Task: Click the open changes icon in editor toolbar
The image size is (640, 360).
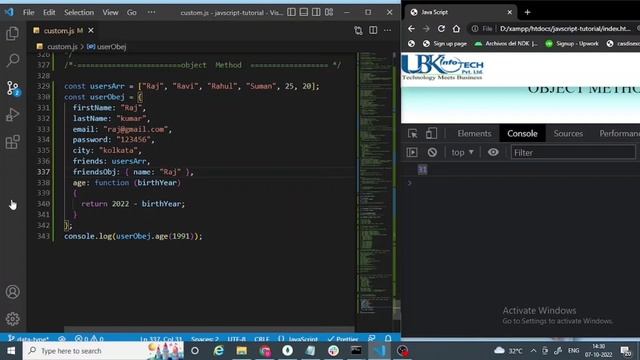Action: coord(358,31)
